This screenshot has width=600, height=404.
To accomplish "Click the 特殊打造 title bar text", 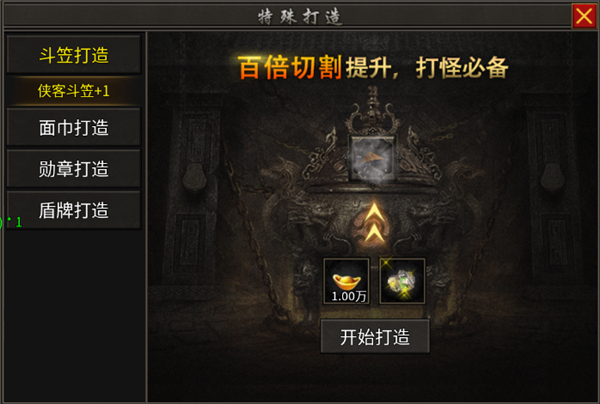I will point(300,17).
